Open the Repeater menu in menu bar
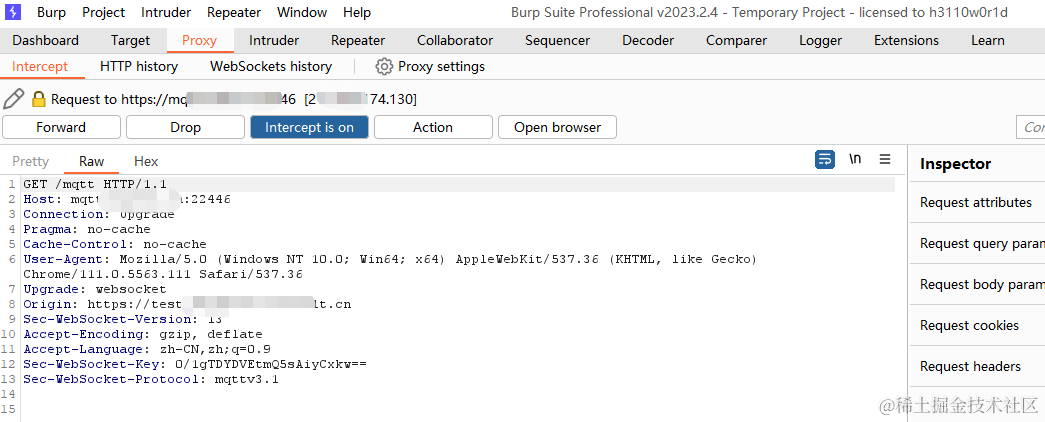The height and width of the screenshot is (422, 1045). pos(234,12)
